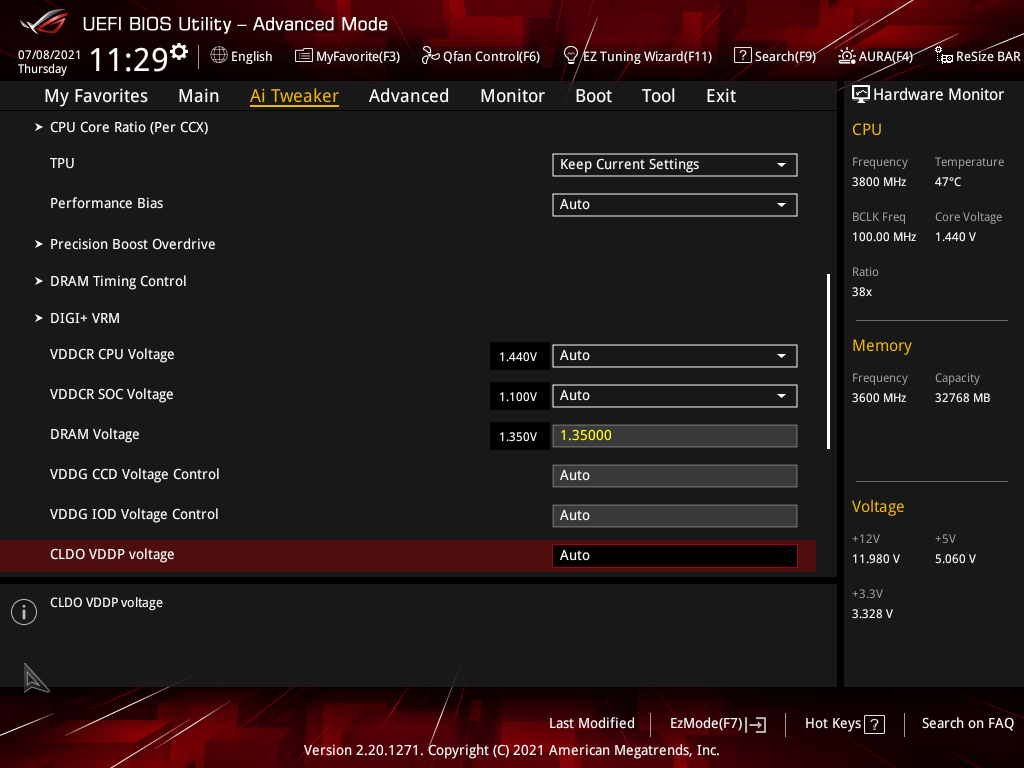Open VDDCR SOC Voltage Auto dropdown

pyautogui.click(x=675, y=396)
